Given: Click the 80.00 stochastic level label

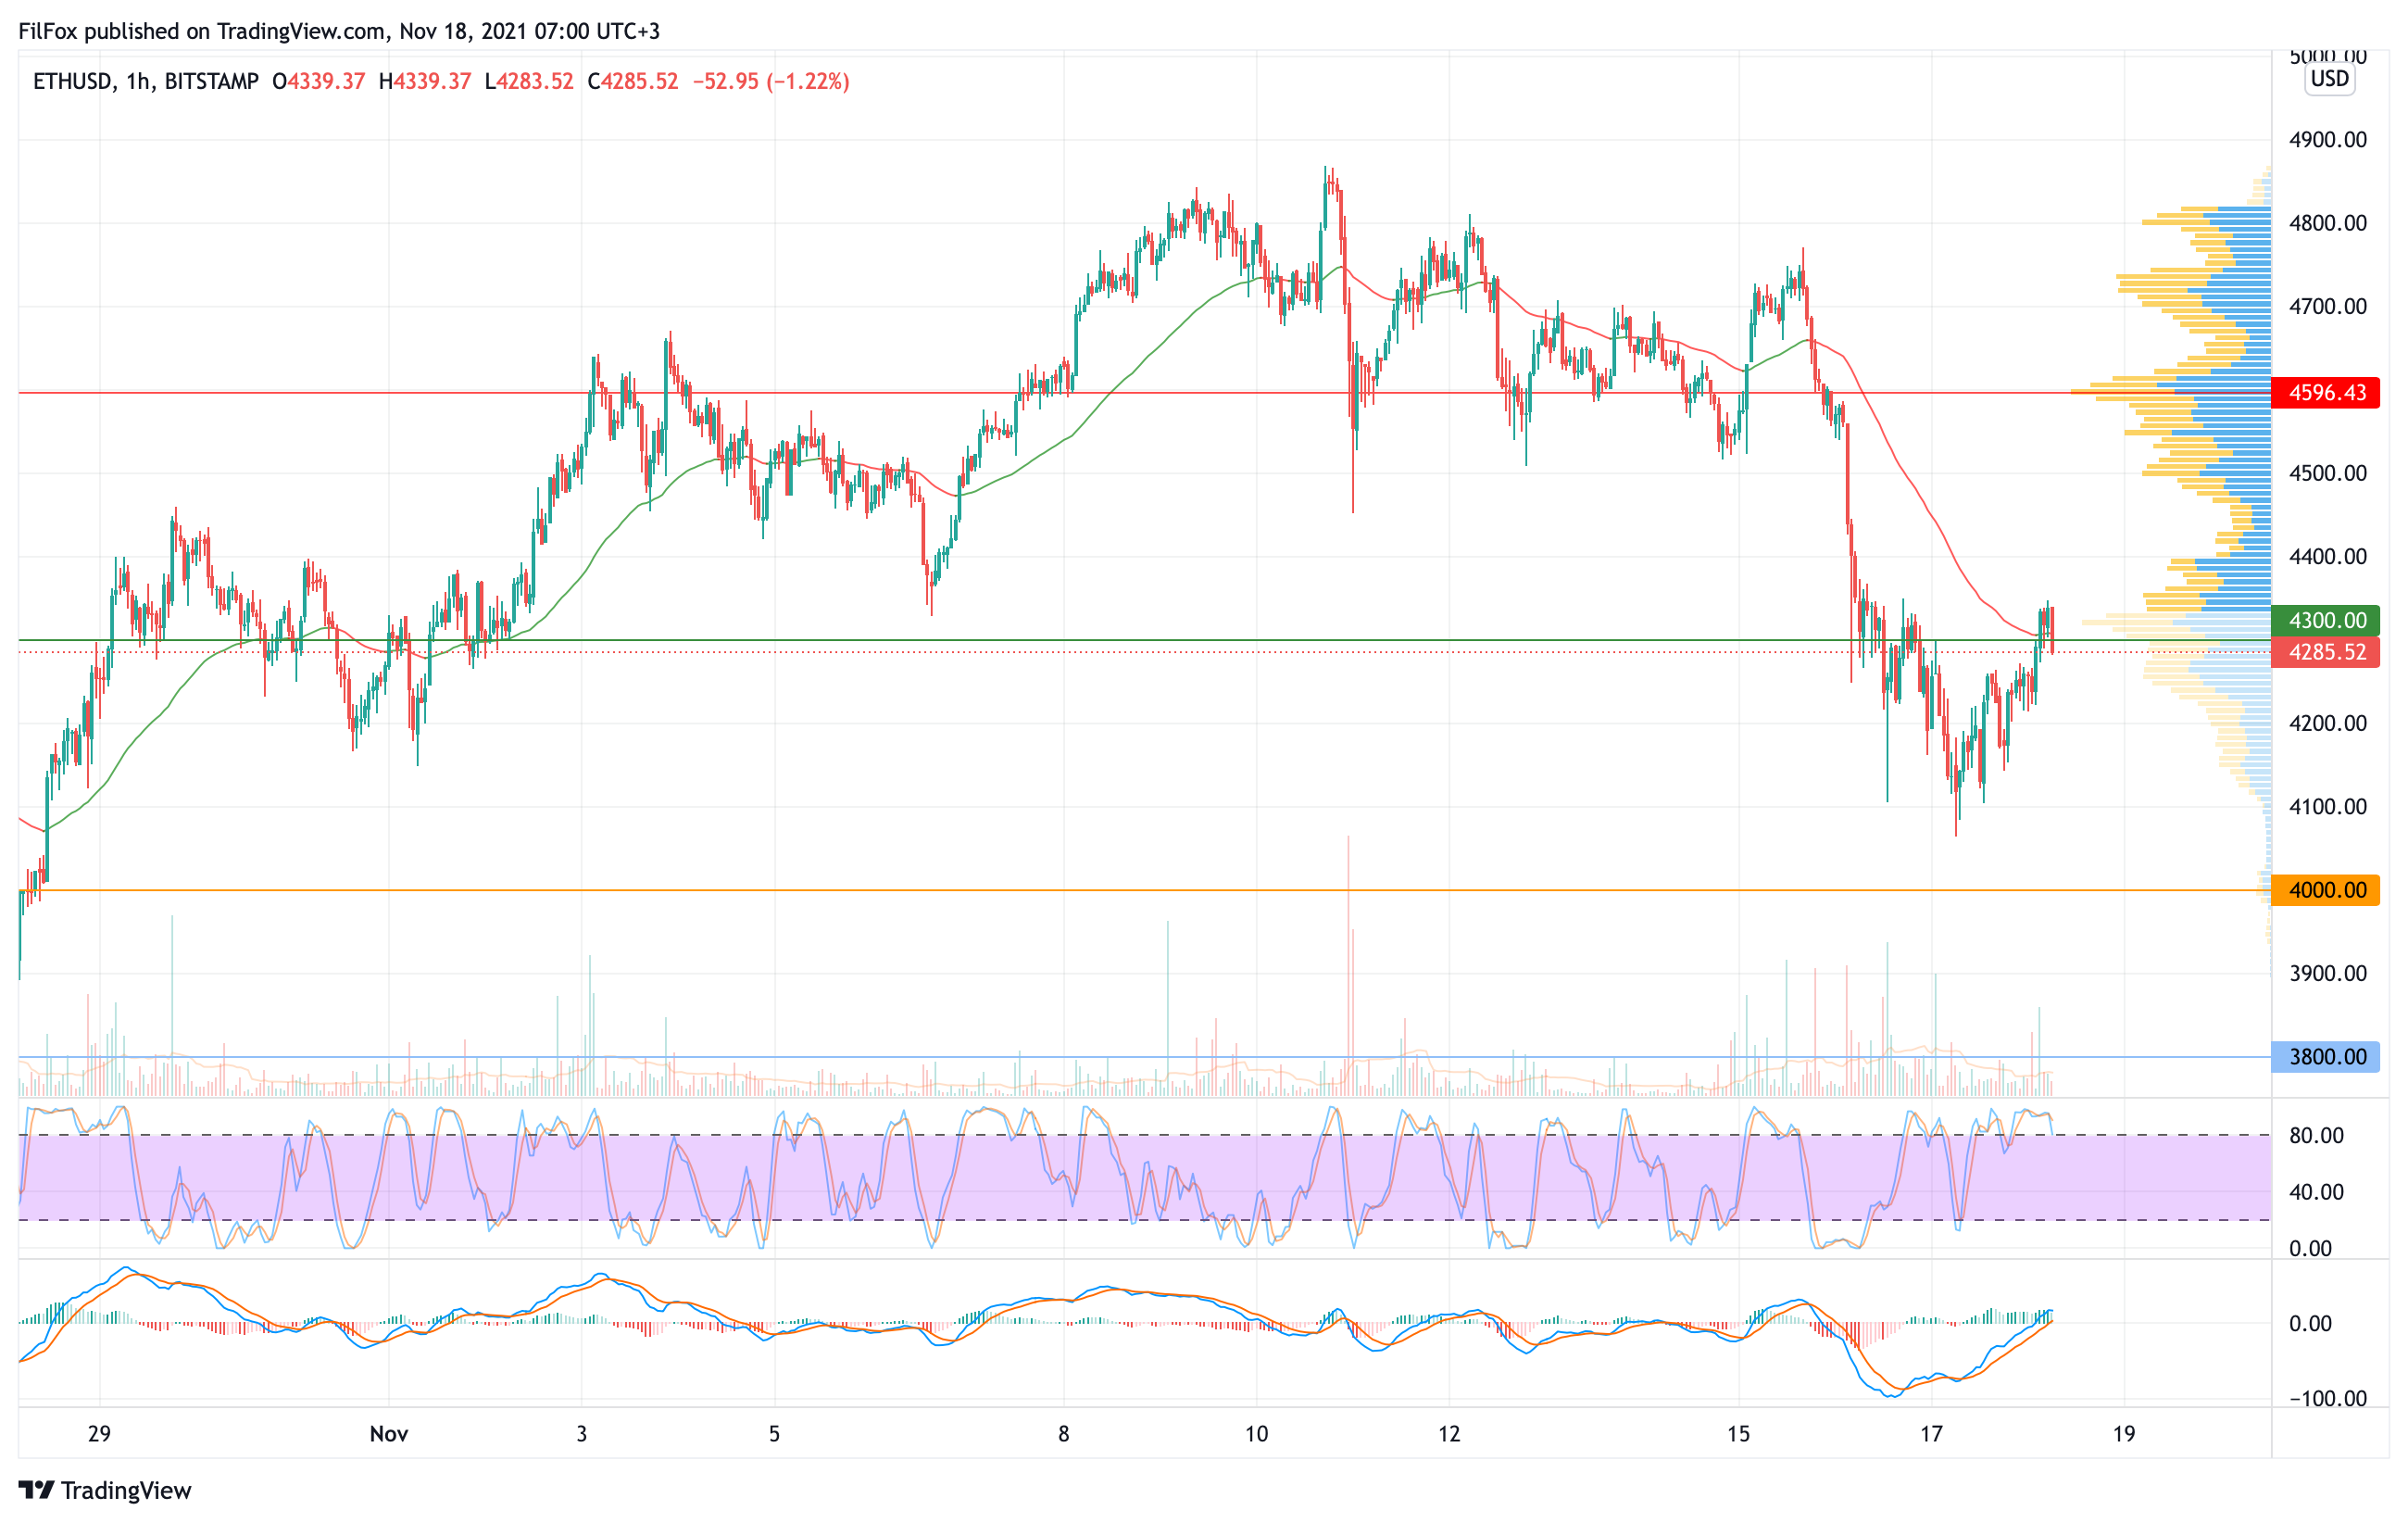Looking at the screenshot, I should (x=2316, y=1135).
